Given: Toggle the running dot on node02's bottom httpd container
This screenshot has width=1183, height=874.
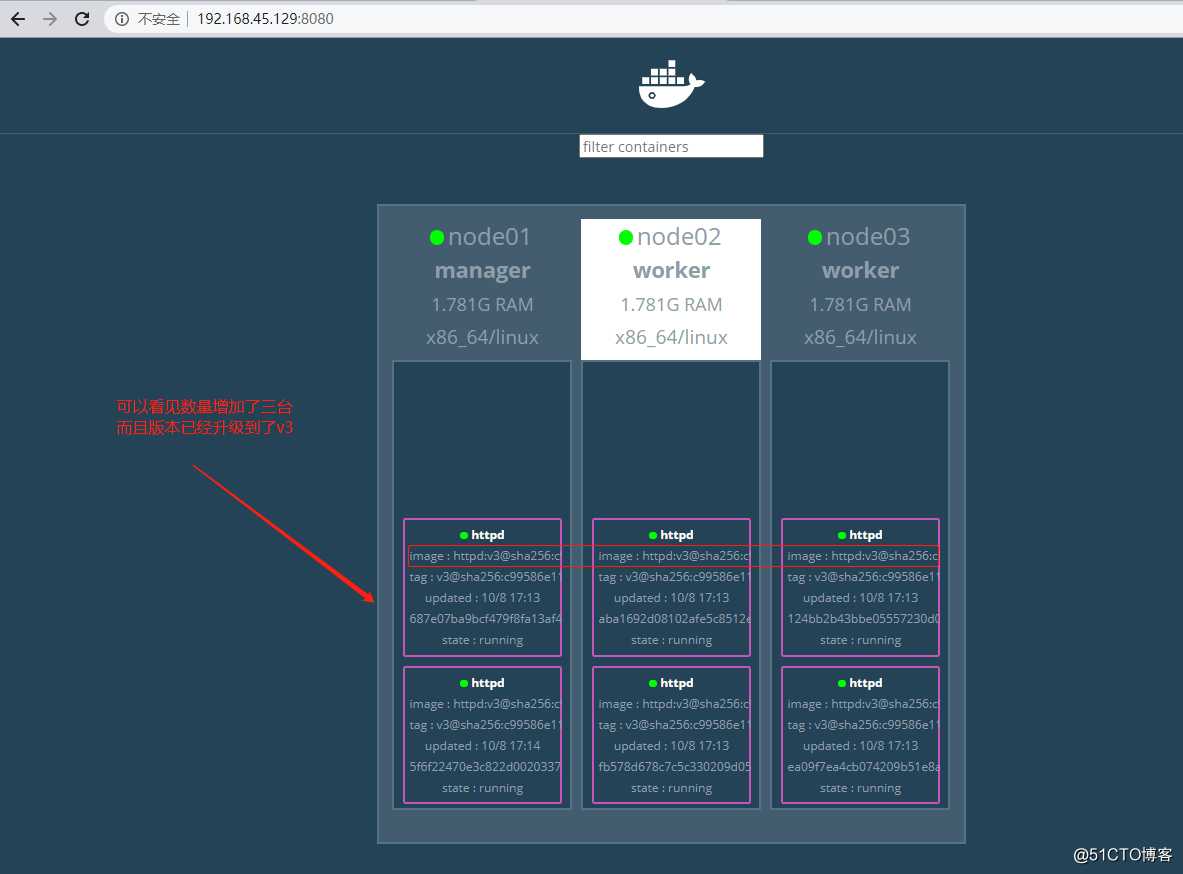Looking at the screenshot, I should (x=651, y=683).
